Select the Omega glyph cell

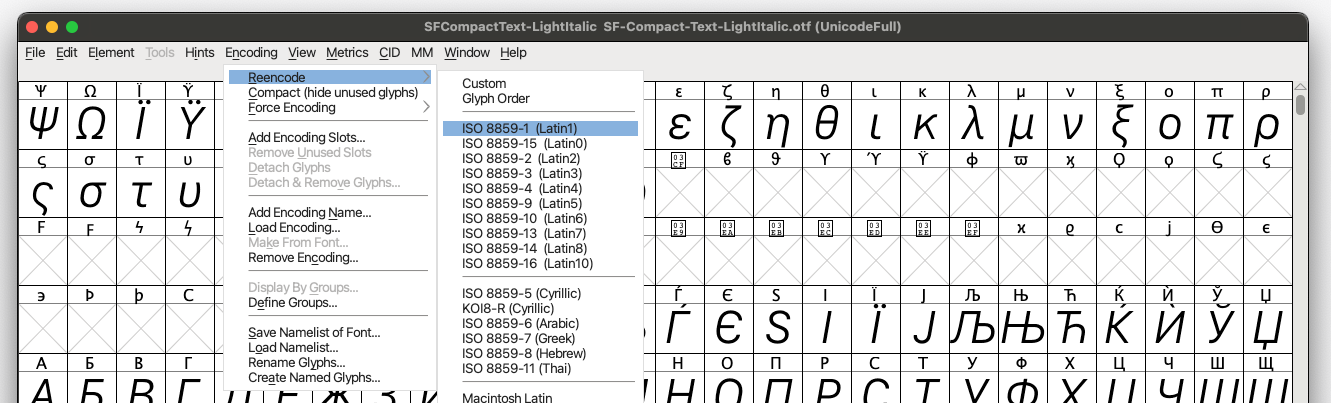[x=92, y=125]
